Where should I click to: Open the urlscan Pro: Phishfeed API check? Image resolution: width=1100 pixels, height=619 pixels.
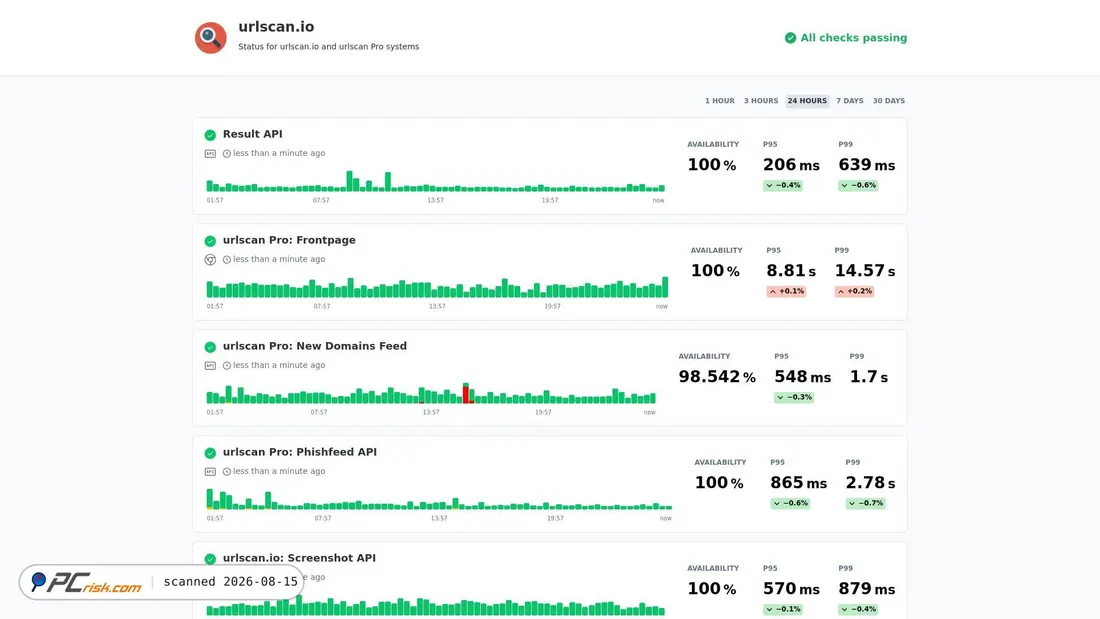point(300,452)
